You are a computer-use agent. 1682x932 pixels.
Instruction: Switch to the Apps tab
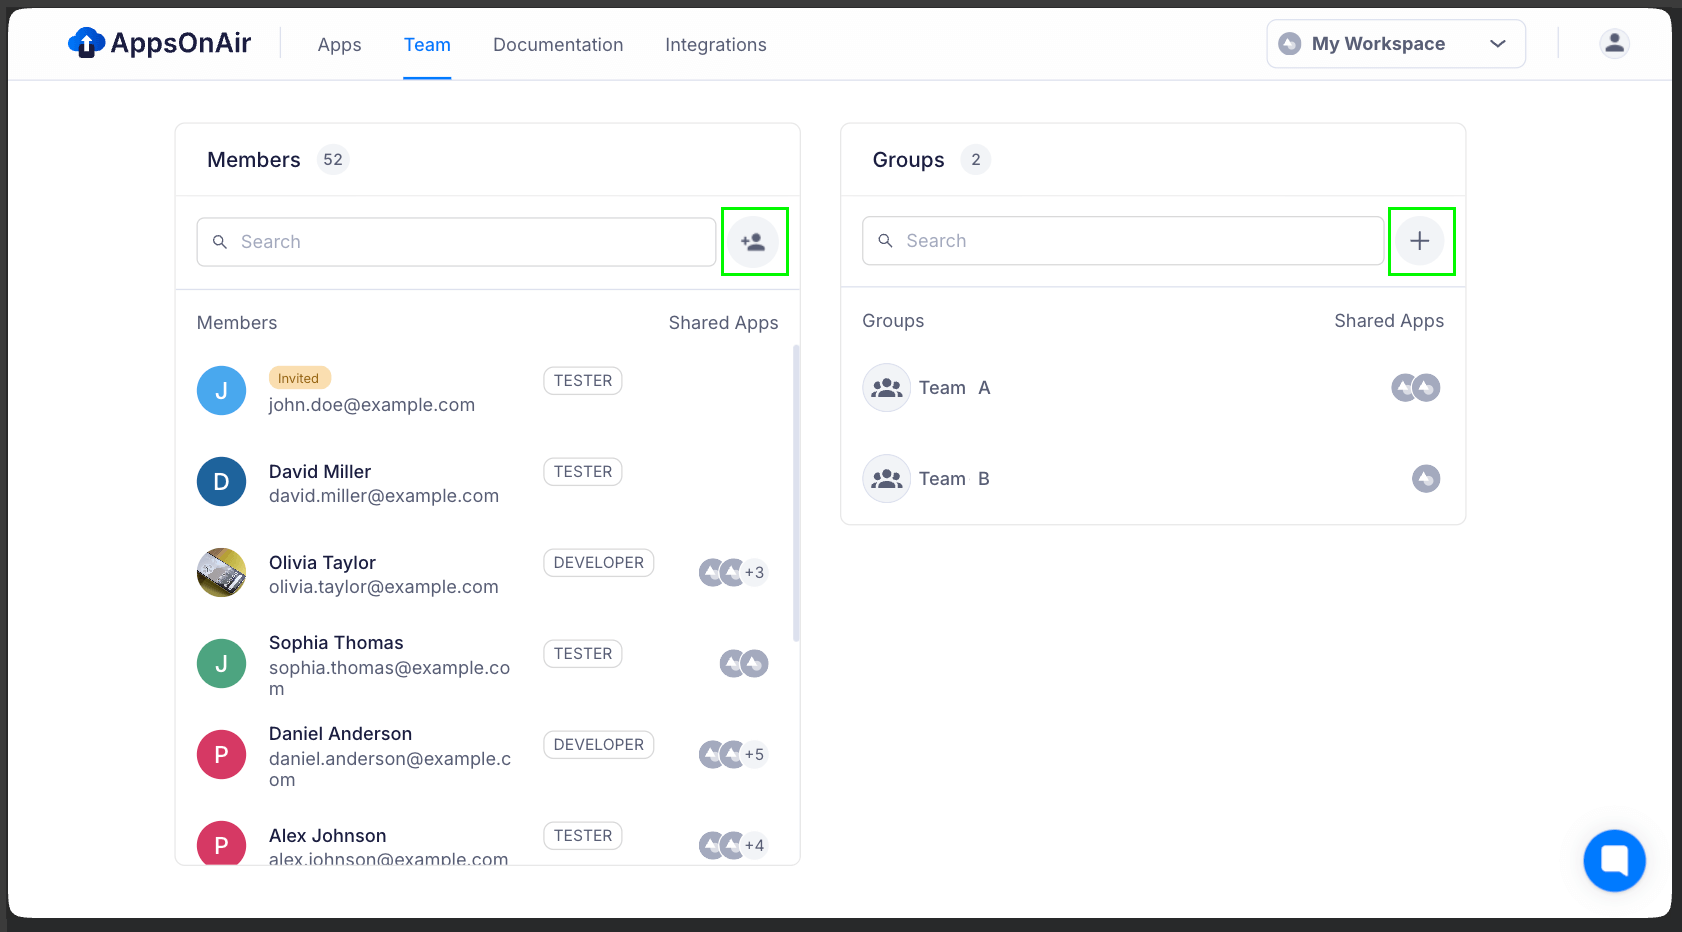pos(339,45)
